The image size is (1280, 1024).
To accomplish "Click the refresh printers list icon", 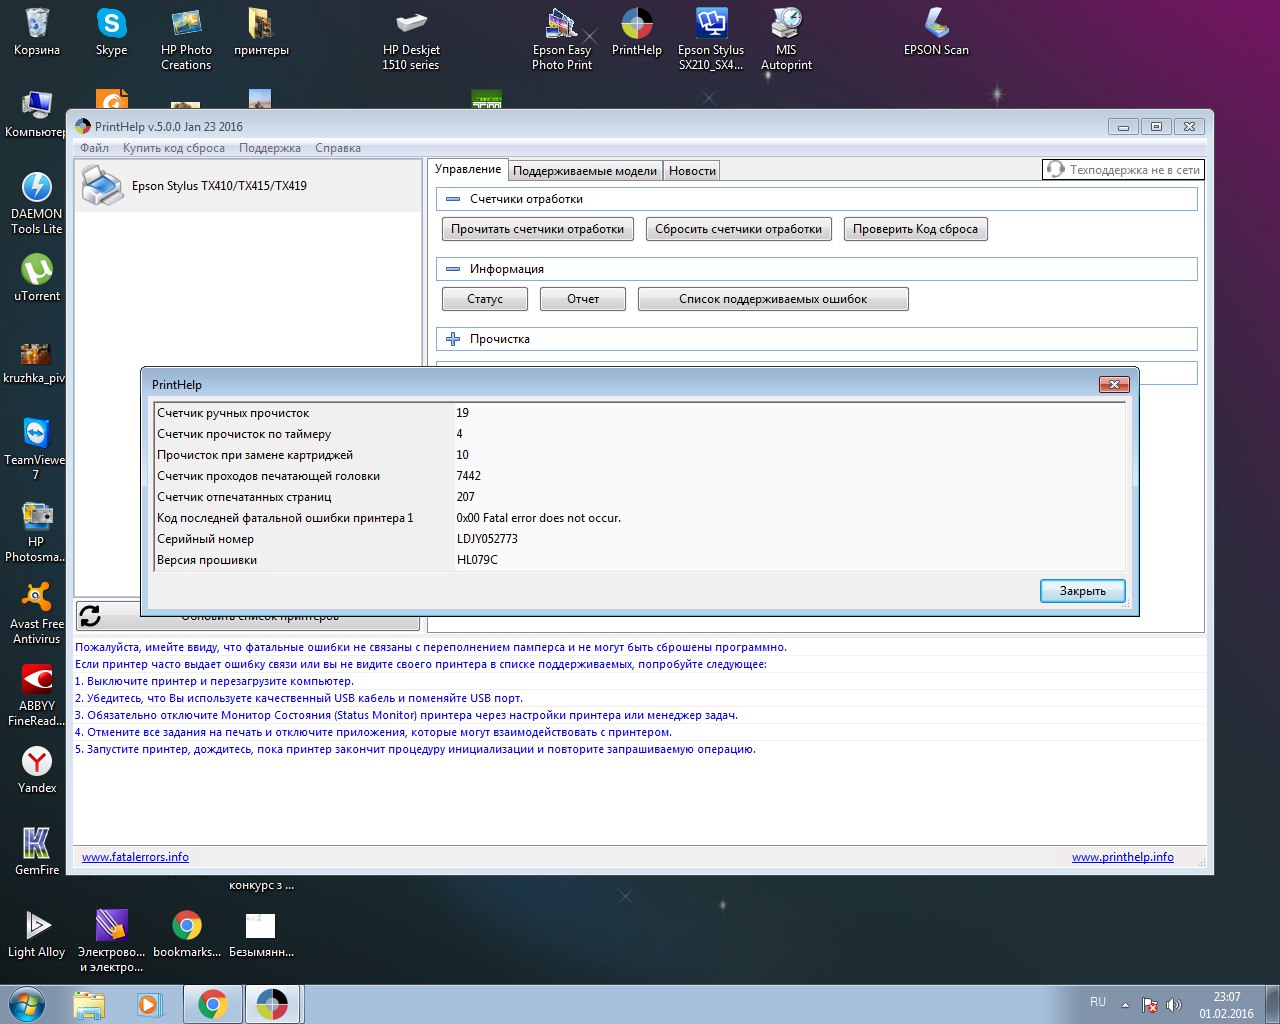I will tap(90, 616).
